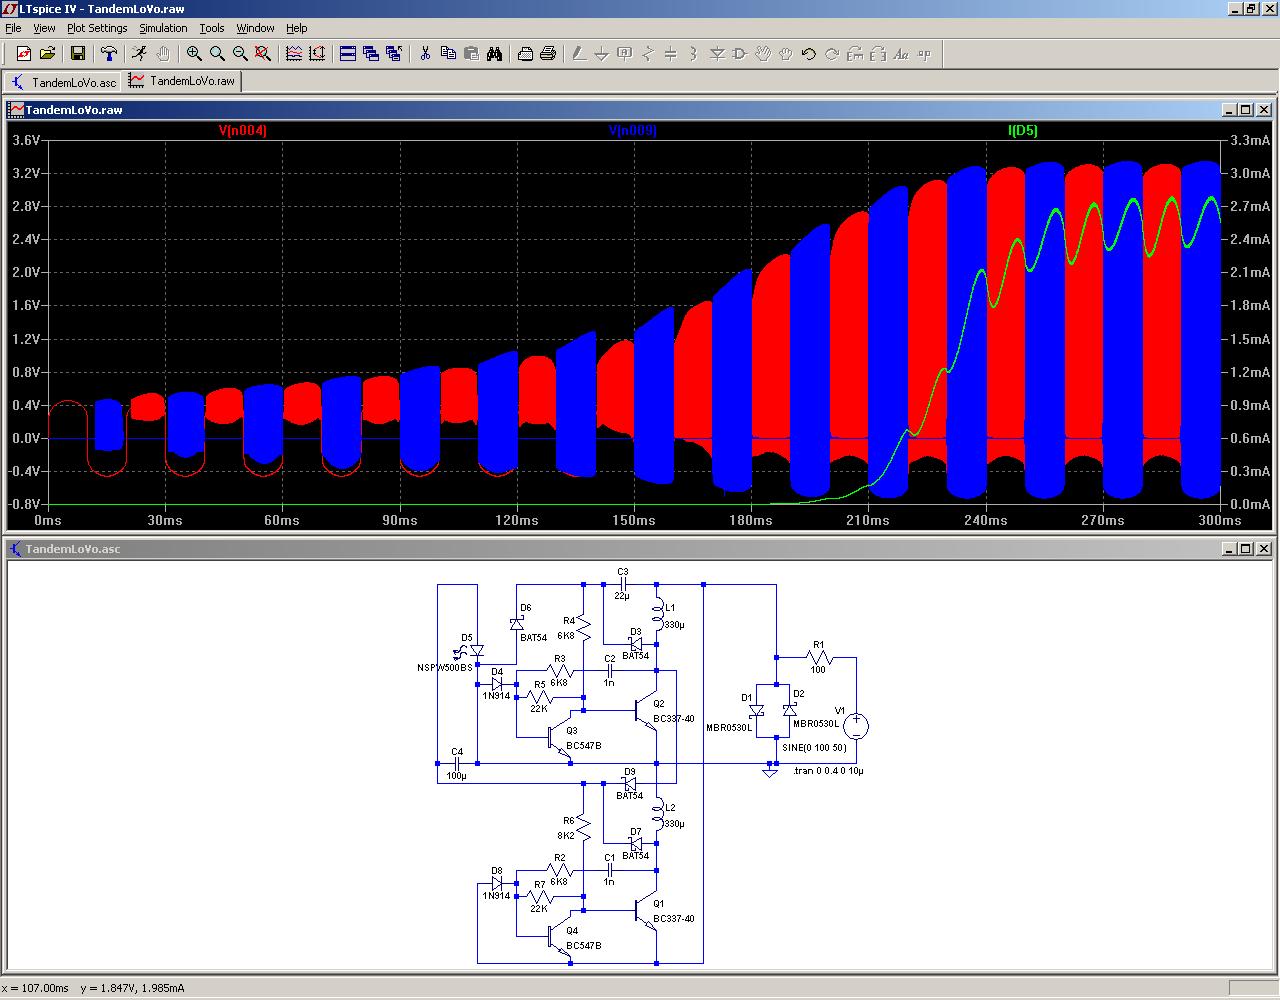Click the '.tran 0 0.4 0 10µ' directive text
Viewport: 1280px width, 1000px height.
coord(828,771)
